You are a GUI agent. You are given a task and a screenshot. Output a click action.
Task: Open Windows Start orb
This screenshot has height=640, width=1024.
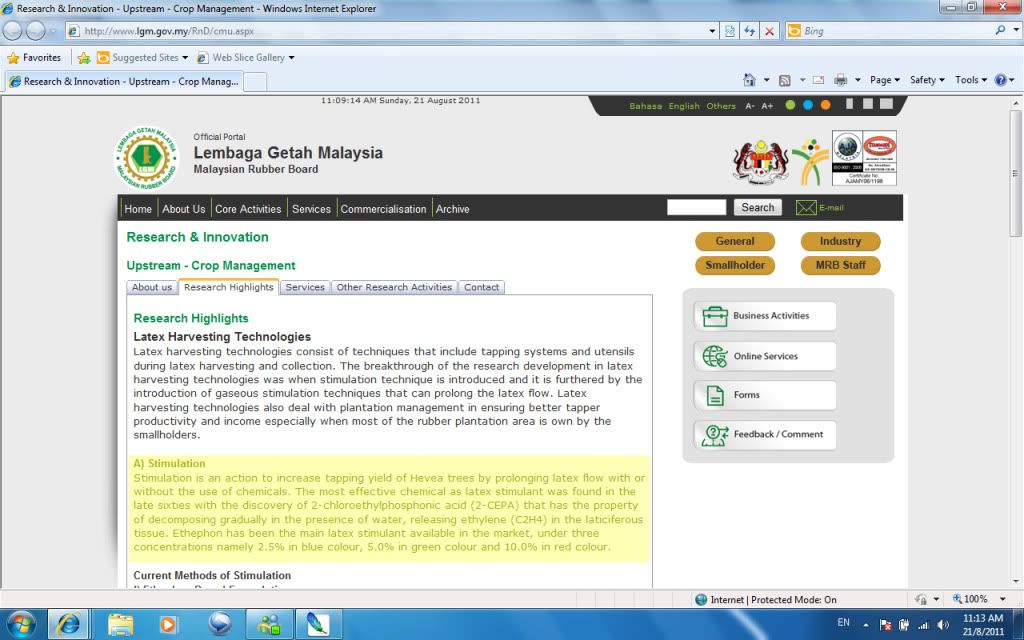point(20,624)
